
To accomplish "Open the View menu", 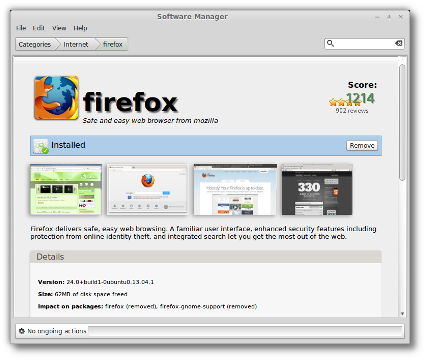I will 59,28.
